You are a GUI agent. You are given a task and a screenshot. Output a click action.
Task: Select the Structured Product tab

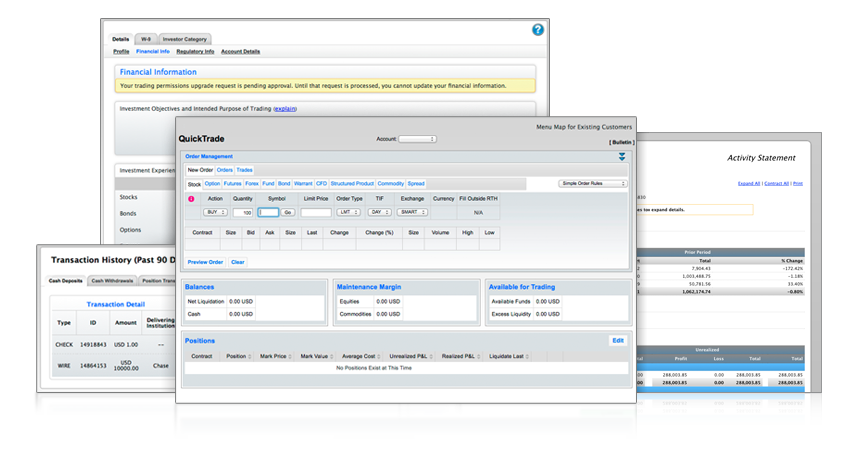point(352,184)
